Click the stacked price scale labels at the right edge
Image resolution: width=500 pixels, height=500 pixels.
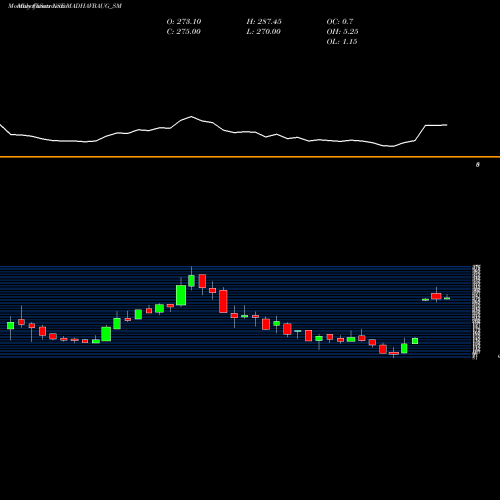[476, 312]
